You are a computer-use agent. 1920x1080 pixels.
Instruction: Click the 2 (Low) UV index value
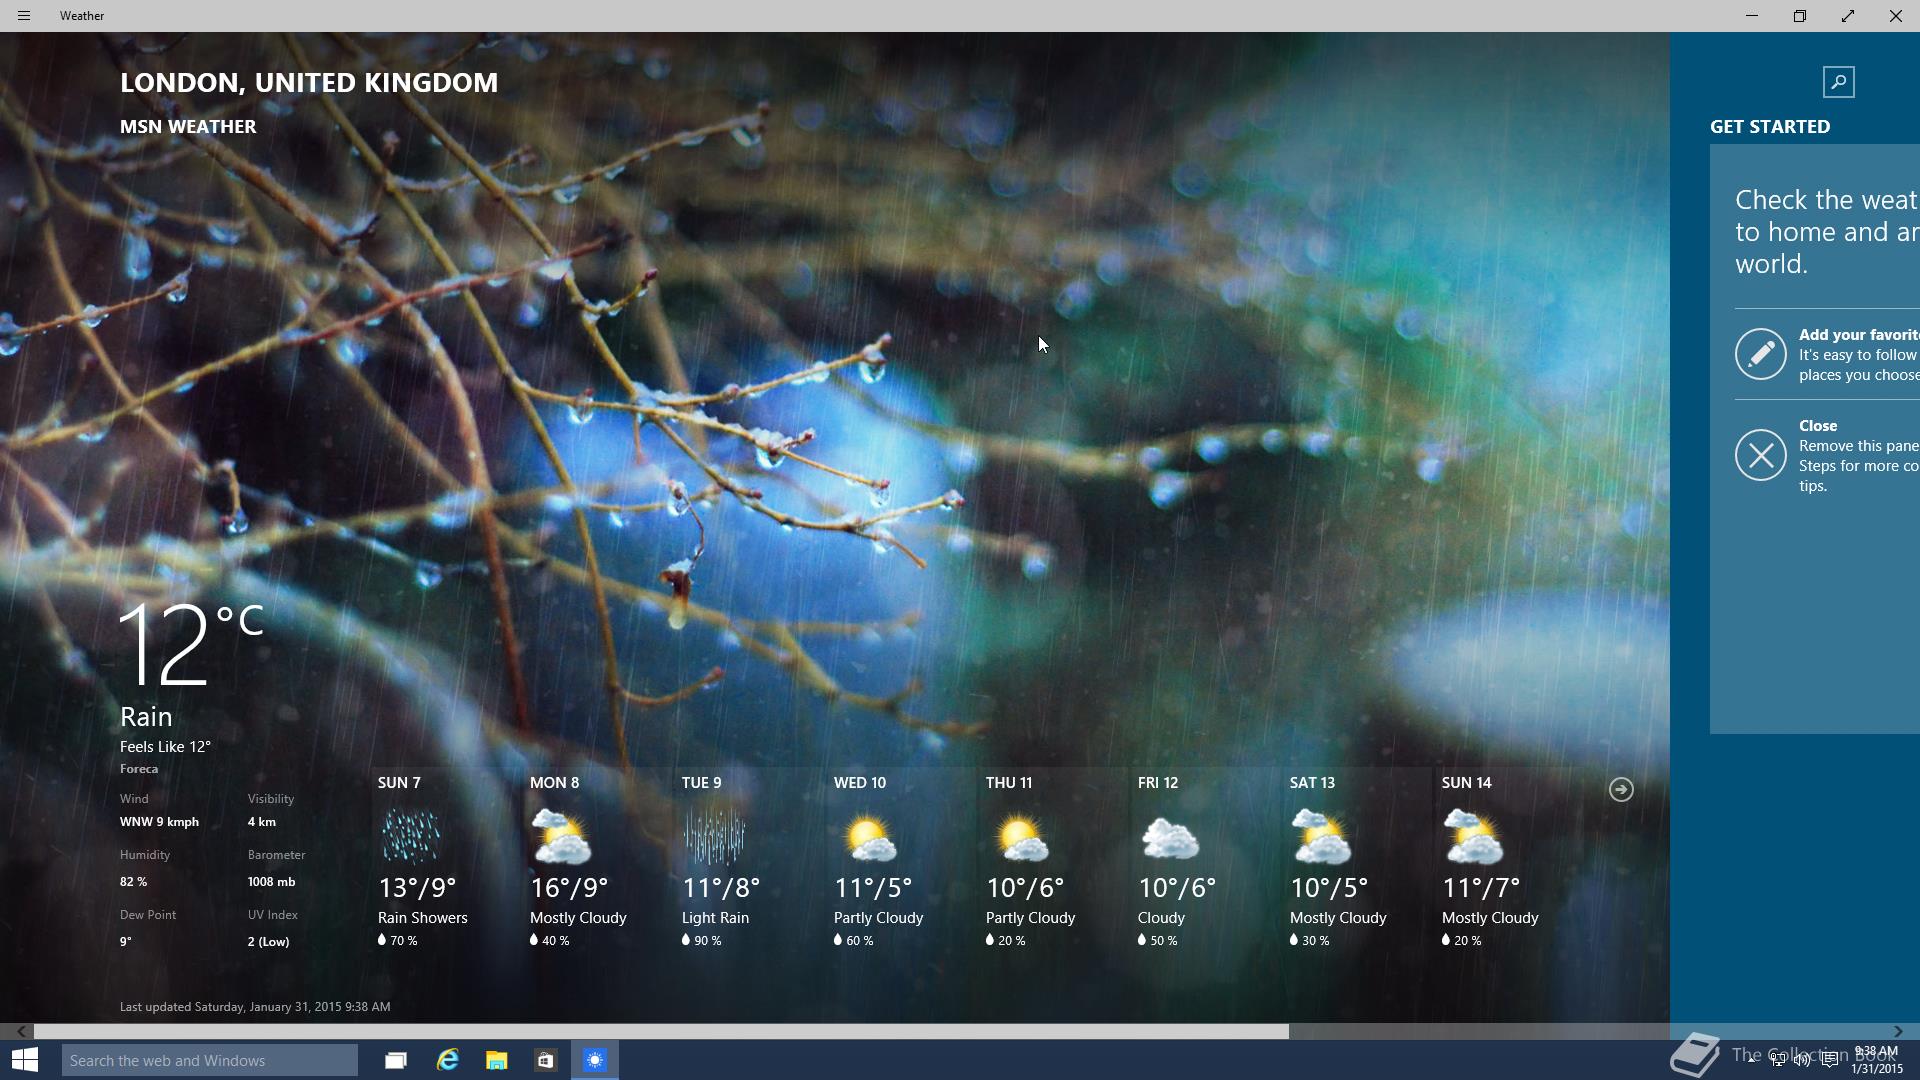(x=268, y=941)
